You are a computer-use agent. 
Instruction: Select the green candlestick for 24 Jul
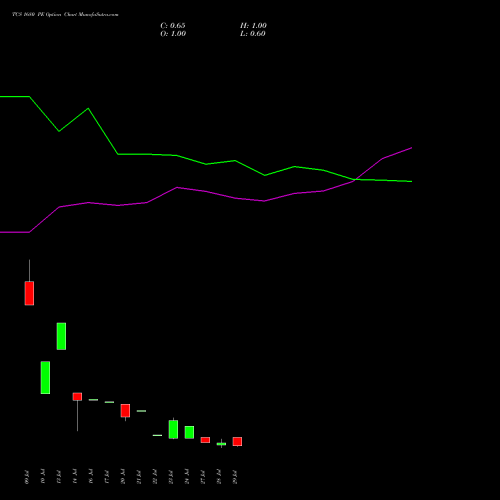[x=189, y=432]
